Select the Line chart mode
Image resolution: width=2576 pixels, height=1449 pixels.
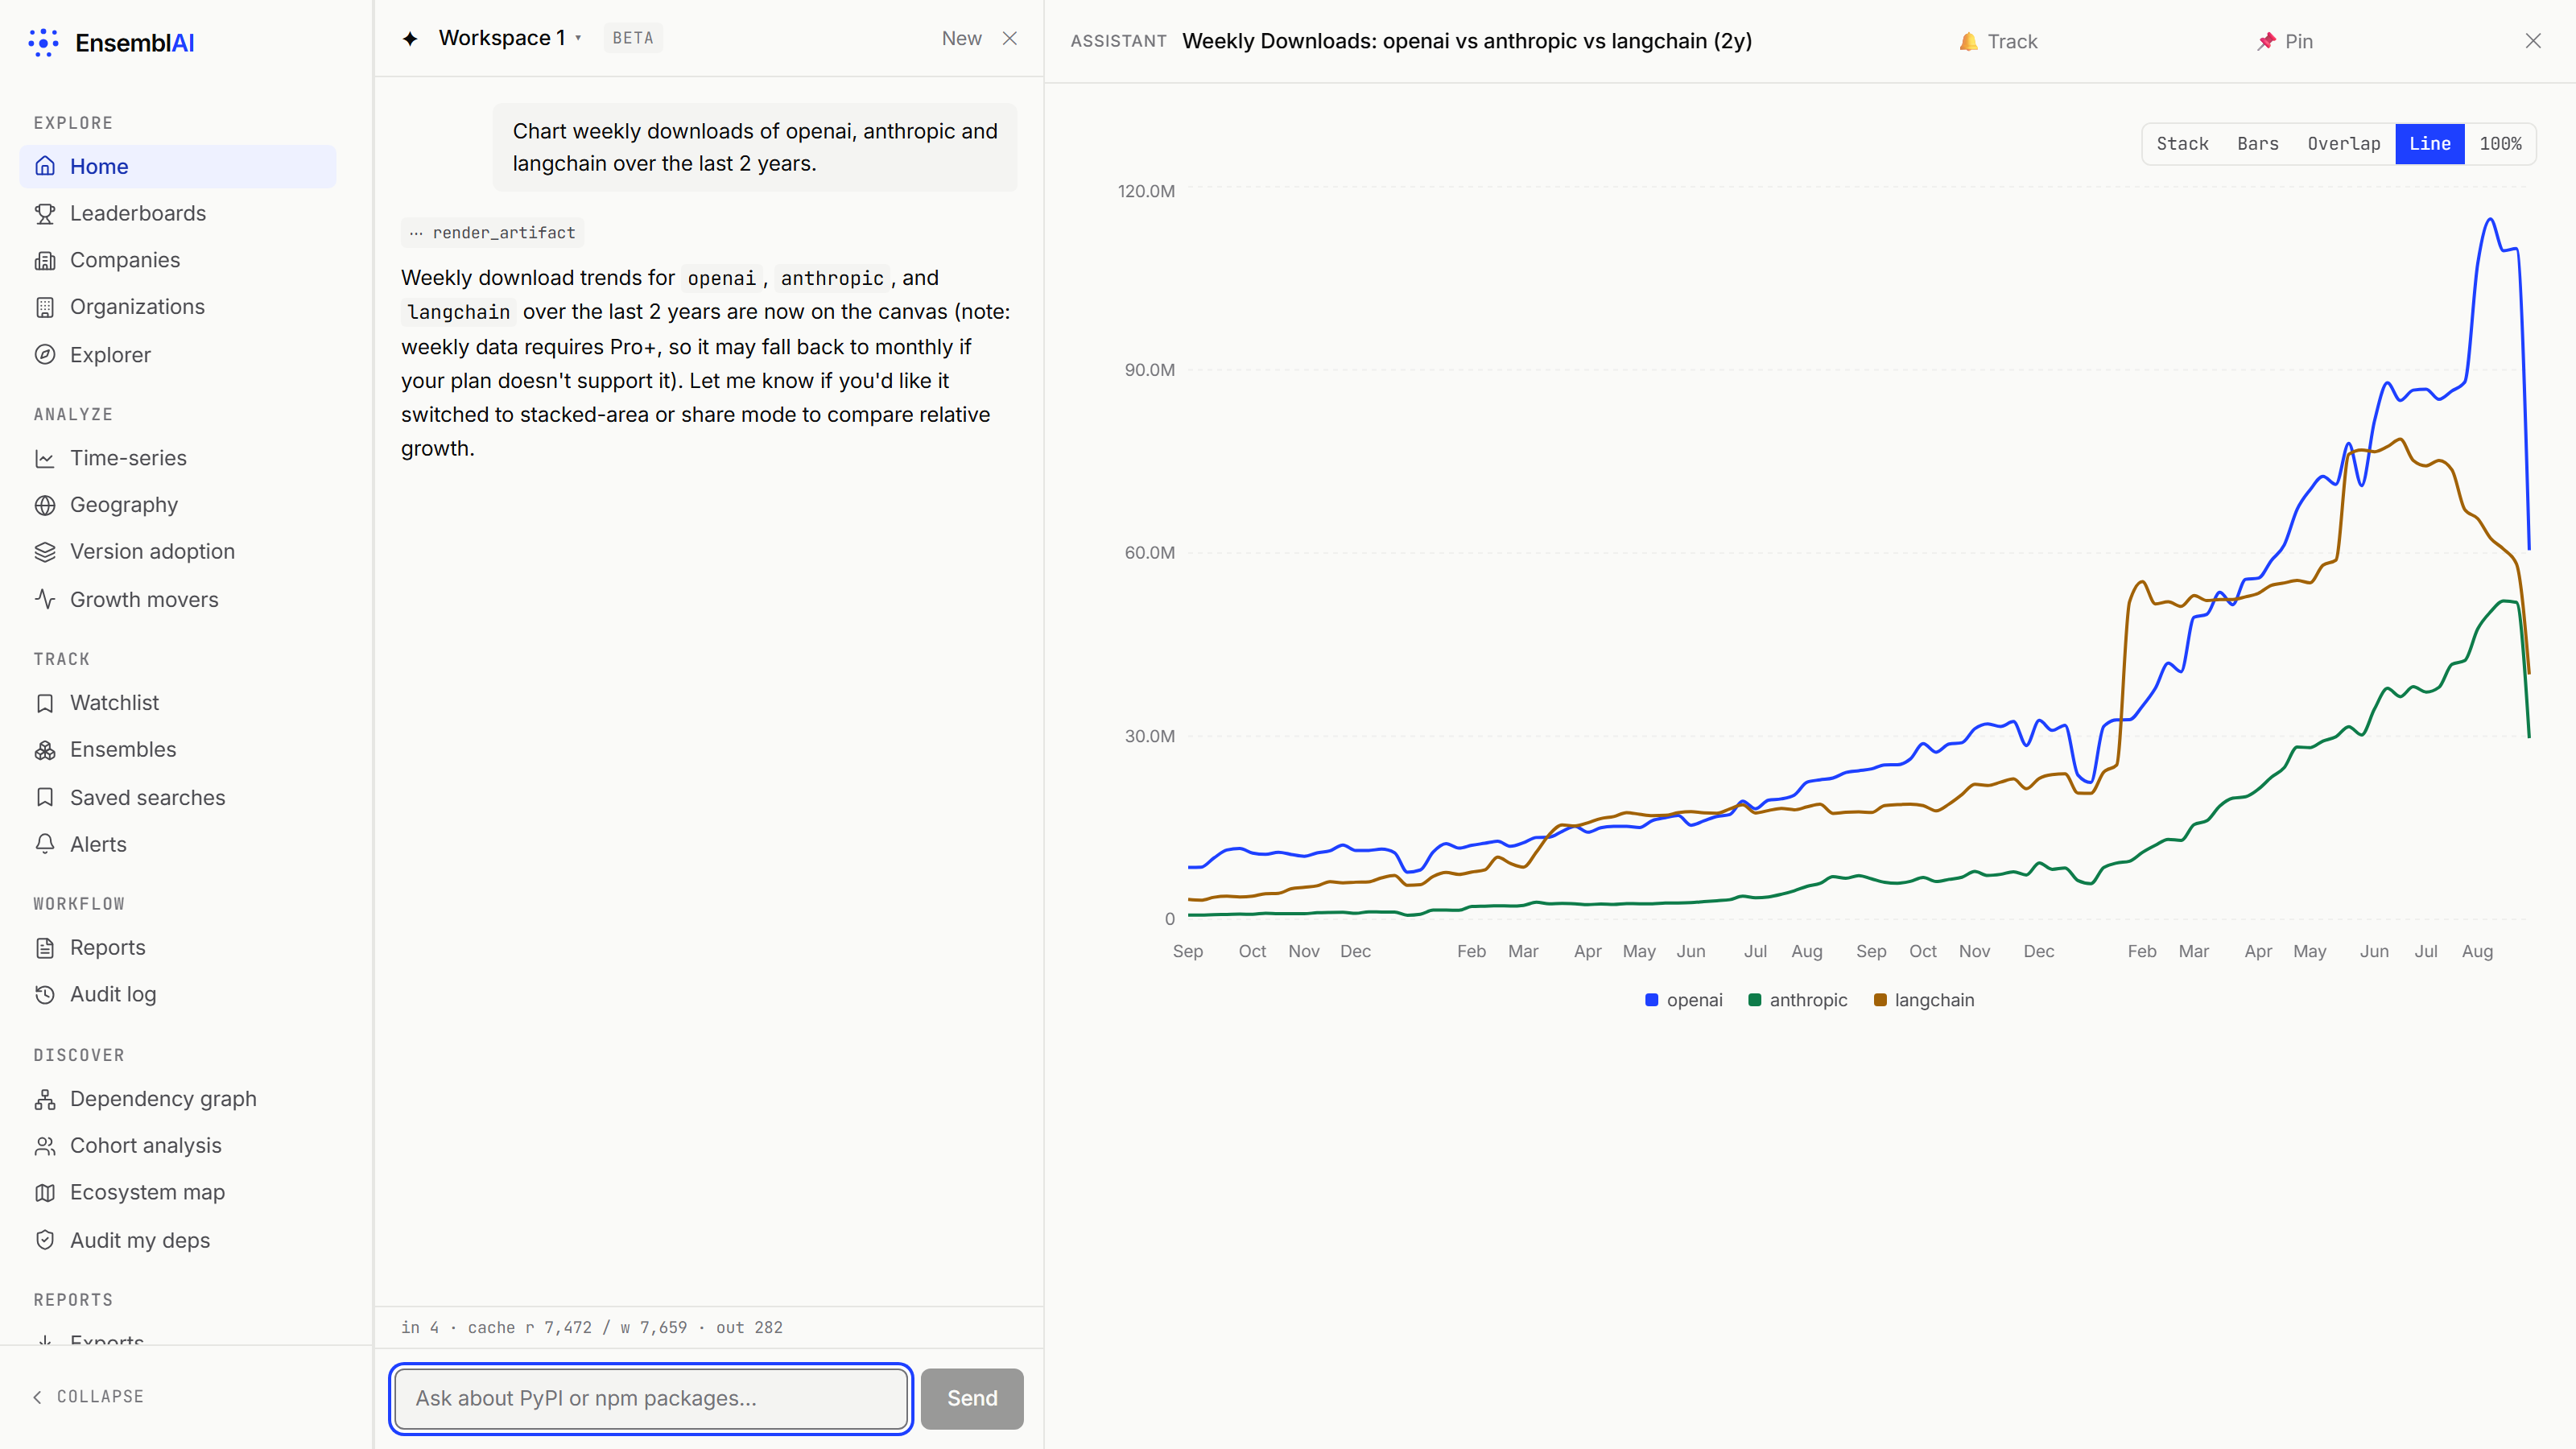pyautogui.click(x=2430, y=144)
